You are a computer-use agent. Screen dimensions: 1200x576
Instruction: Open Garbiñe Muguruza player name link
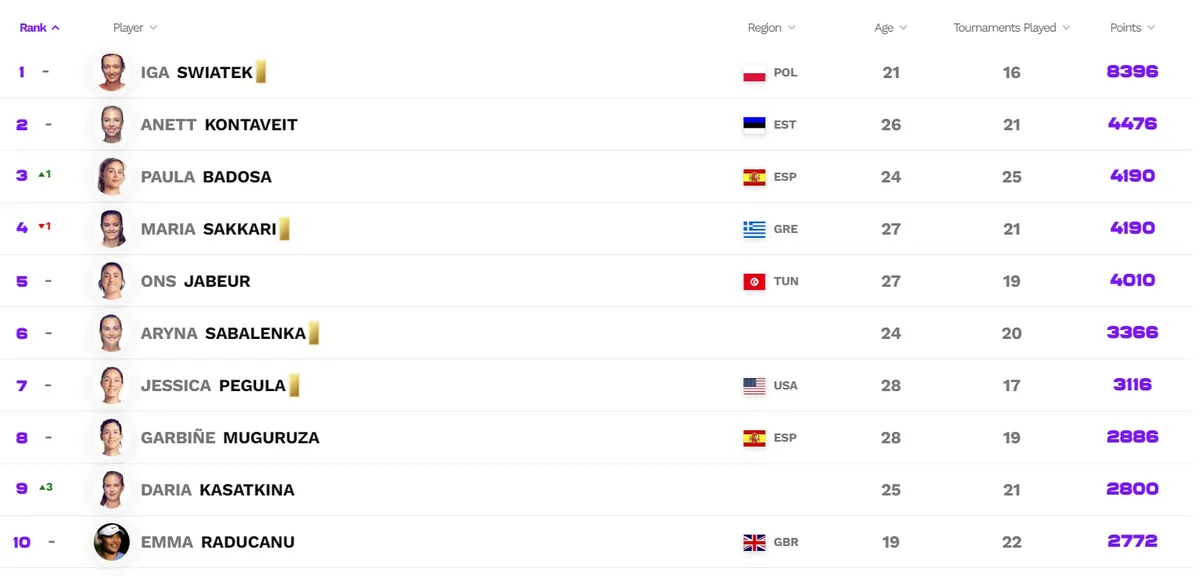[230, 438]
